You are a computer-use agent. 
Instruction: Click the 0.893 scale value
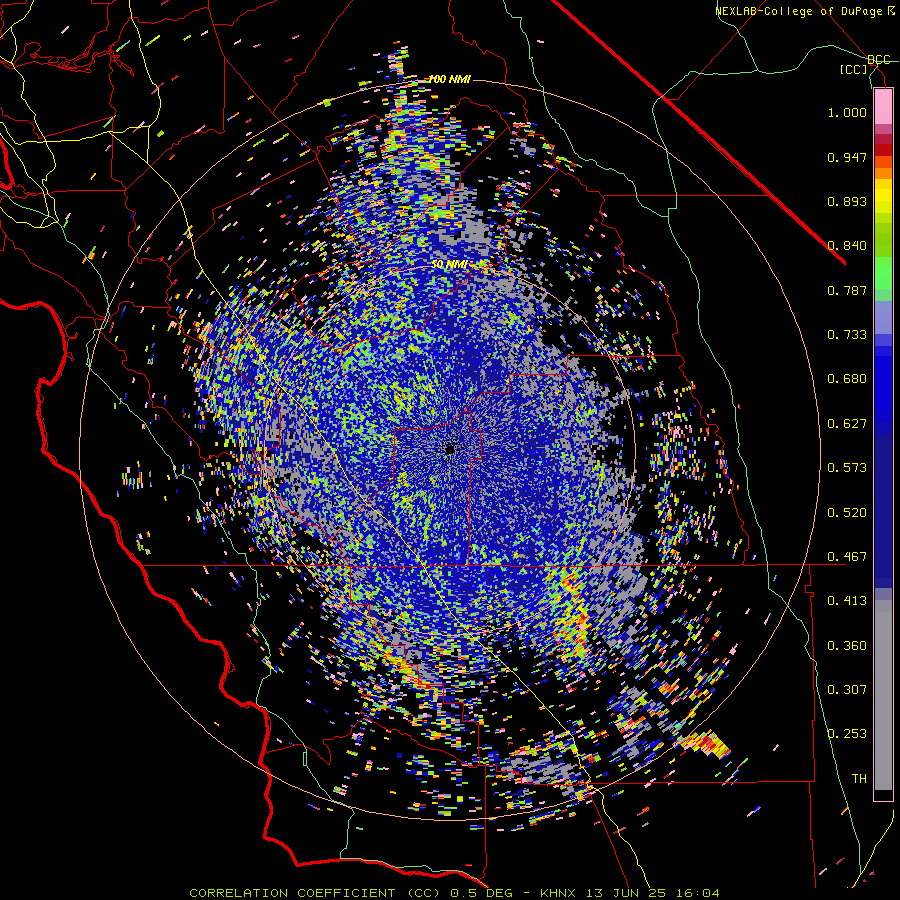click(x=847, y=201)
